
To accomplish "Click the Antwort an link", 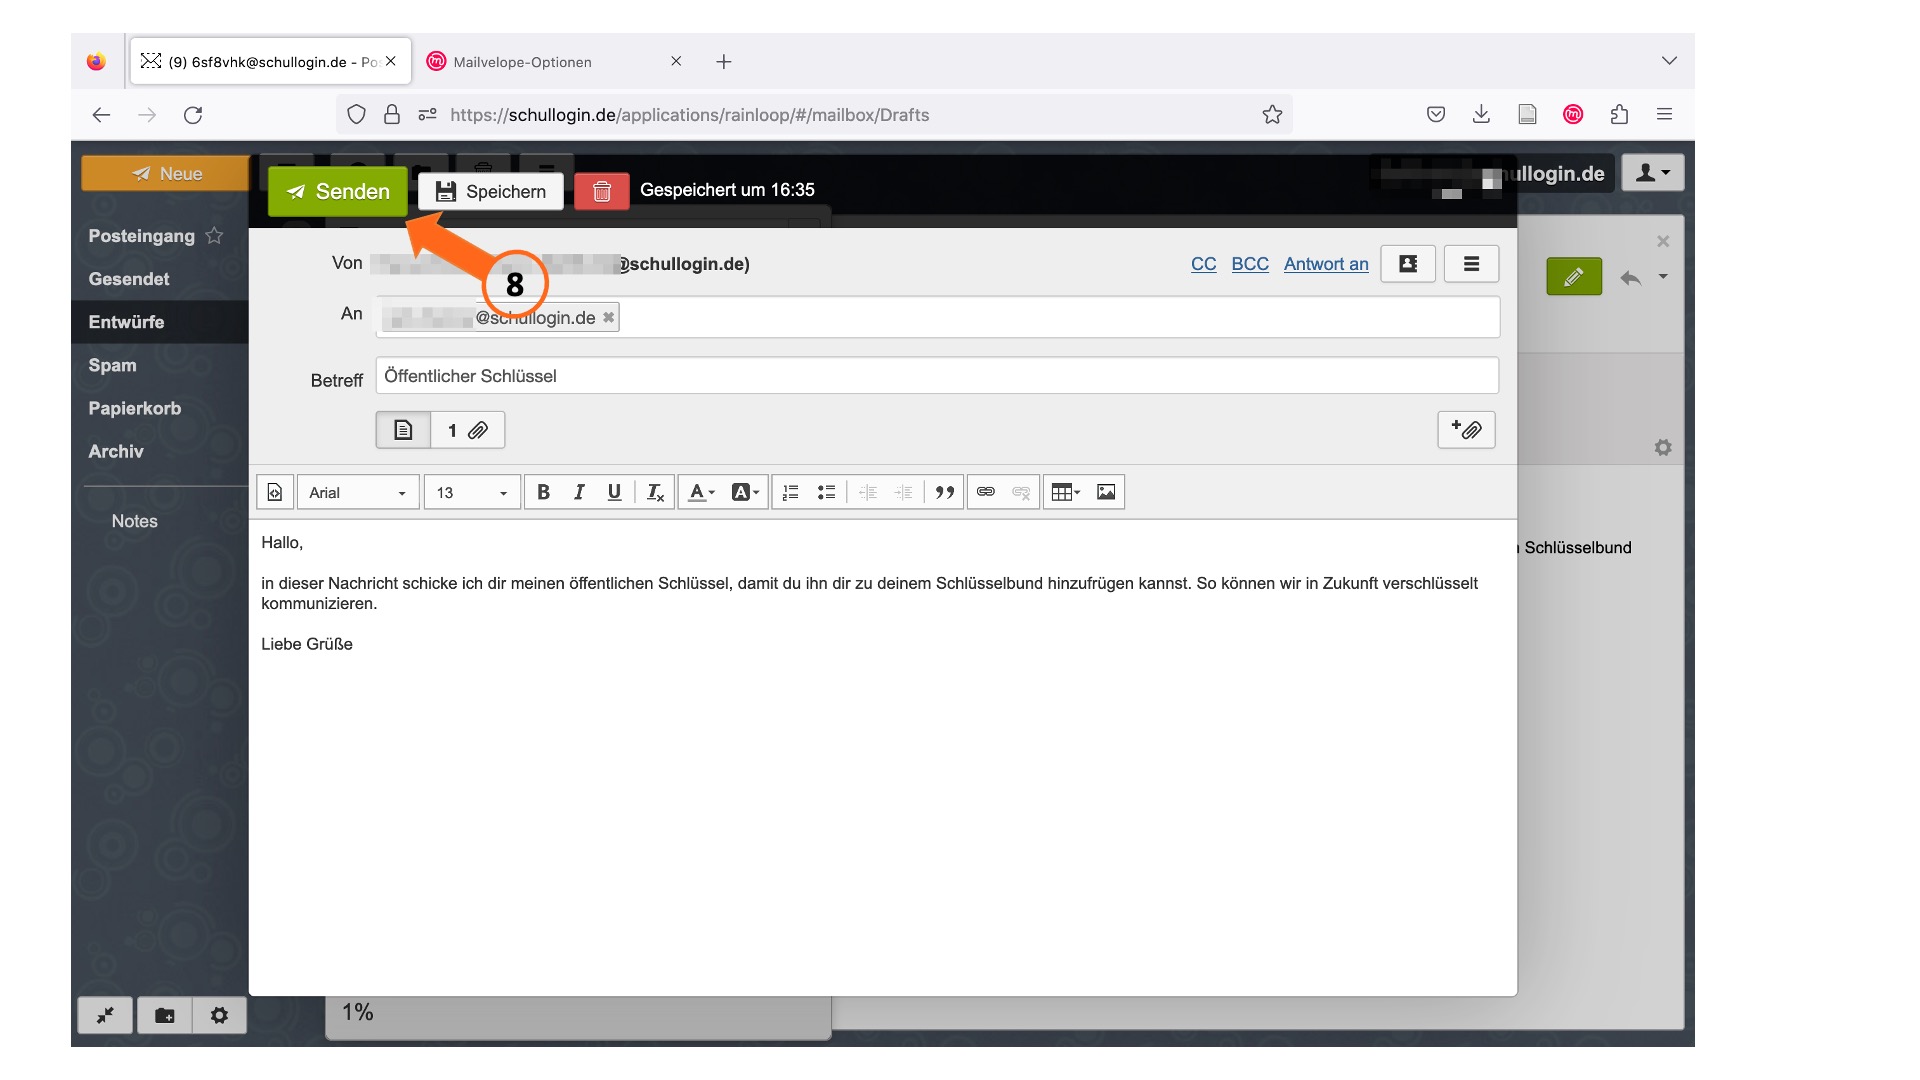I will pyautogui.click(x=1326, y=264).
